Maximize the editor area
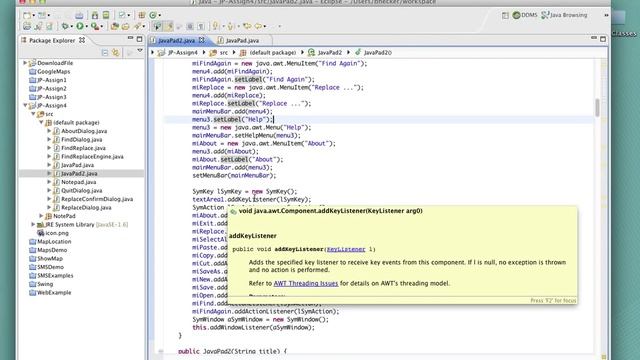 click(x=603, y=39)
